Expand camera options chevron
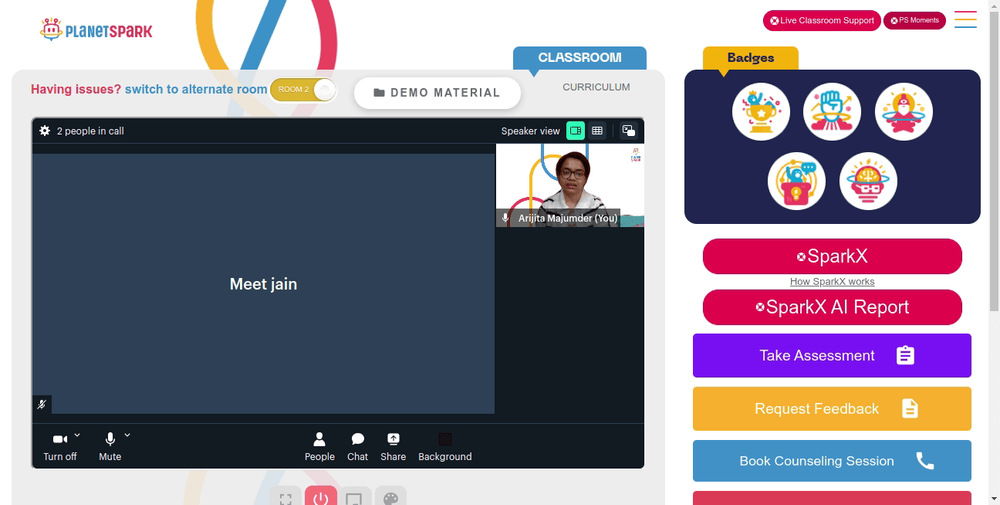1000x505 pixels. 77,435
